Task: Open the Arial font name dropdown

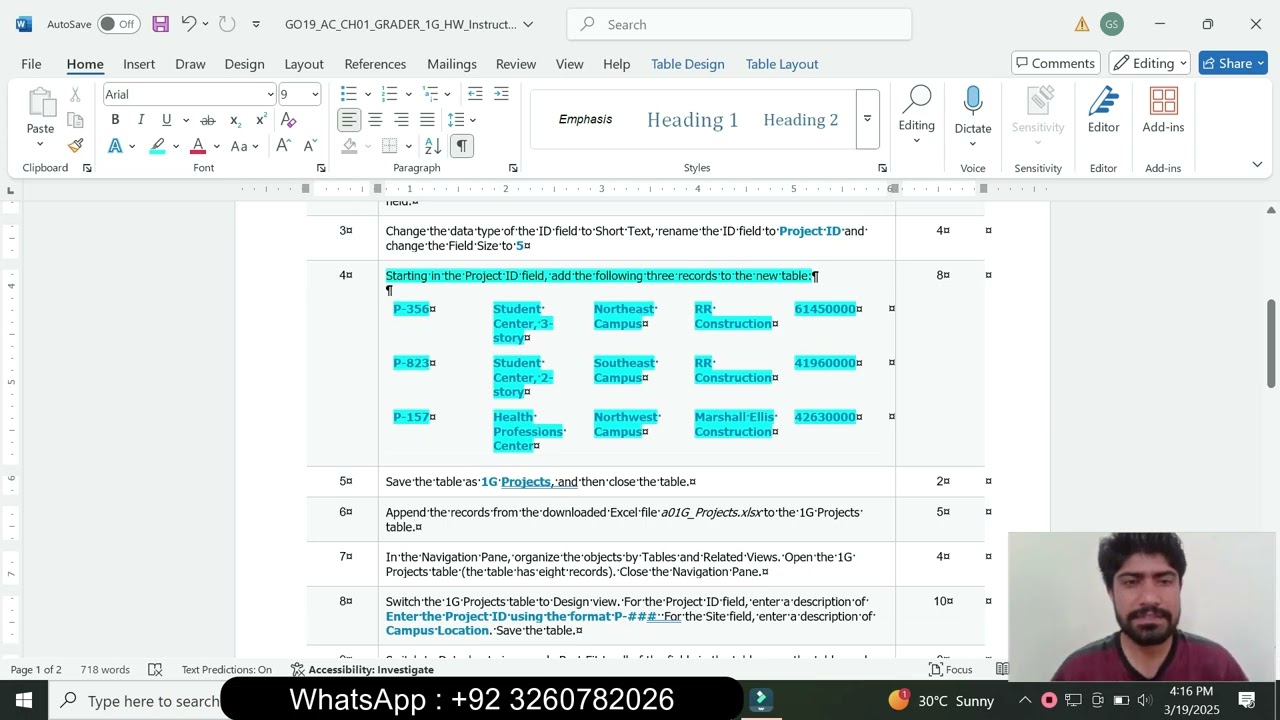Action: tap(270, 94)
